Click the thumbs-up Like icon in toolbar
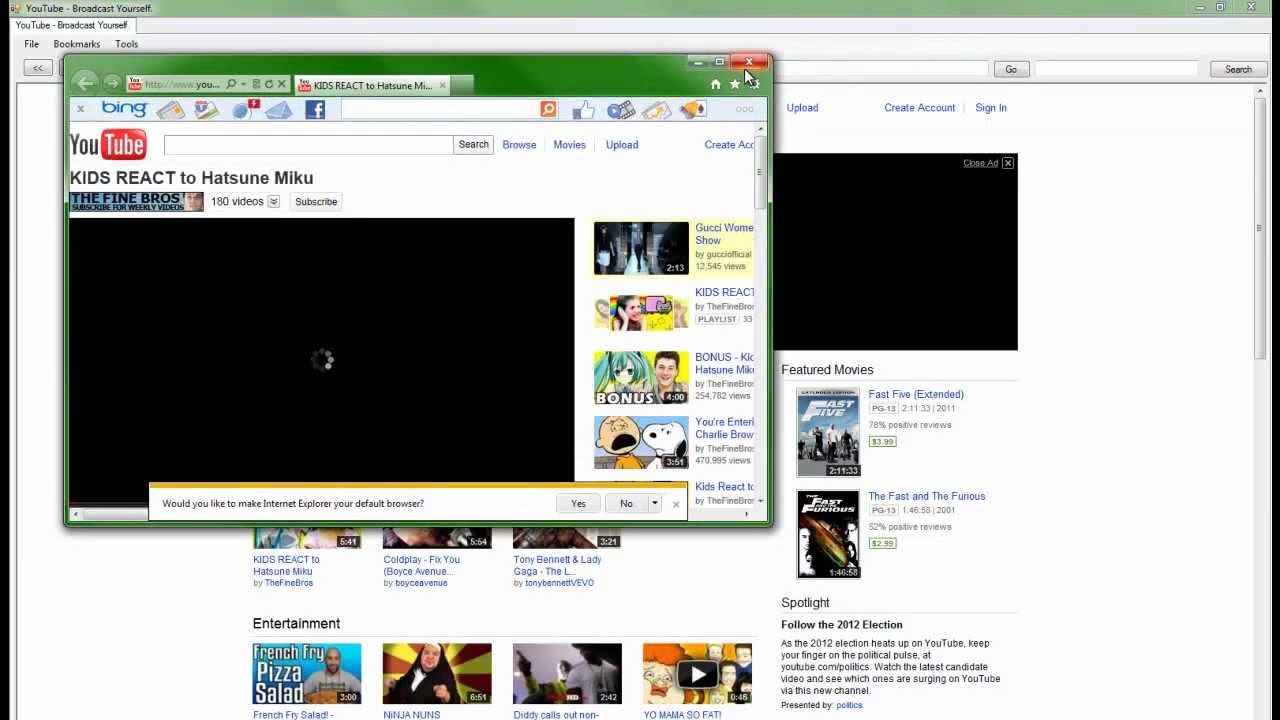This screenshot has width=1280, height=720. point(584,109)
